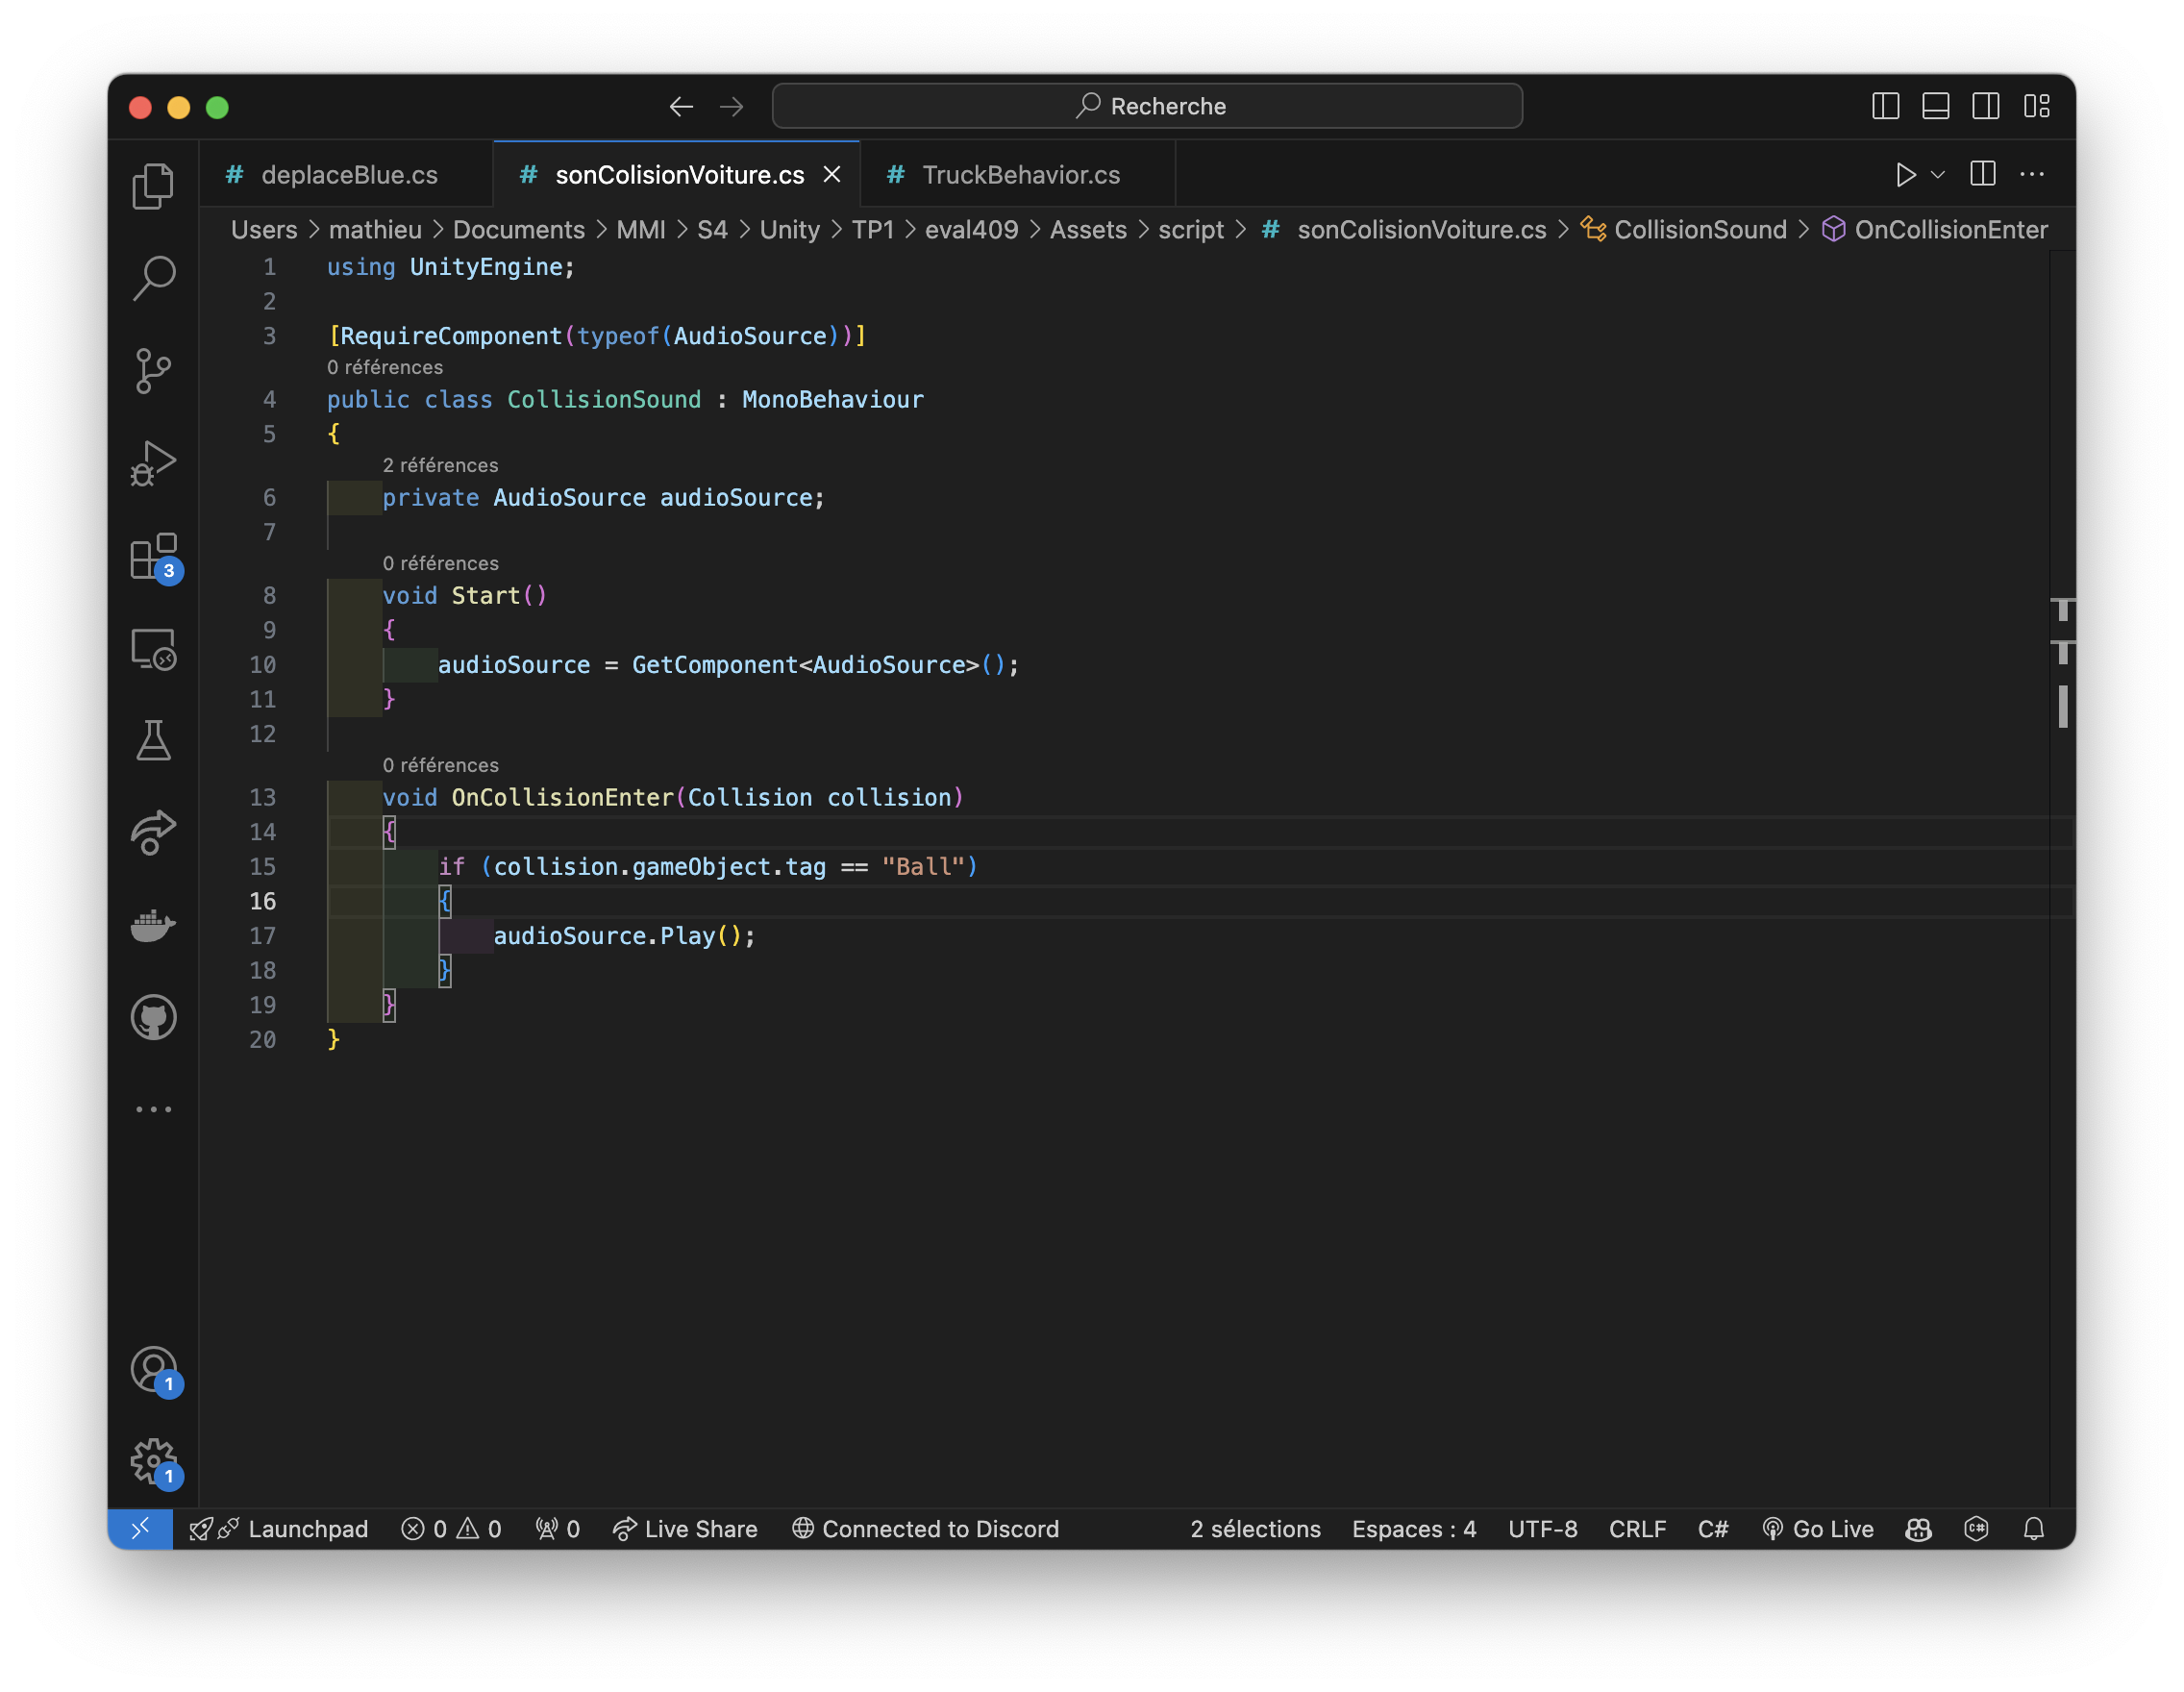
Task: Customize layout from title bar
Action: (x=2037, y=106)
